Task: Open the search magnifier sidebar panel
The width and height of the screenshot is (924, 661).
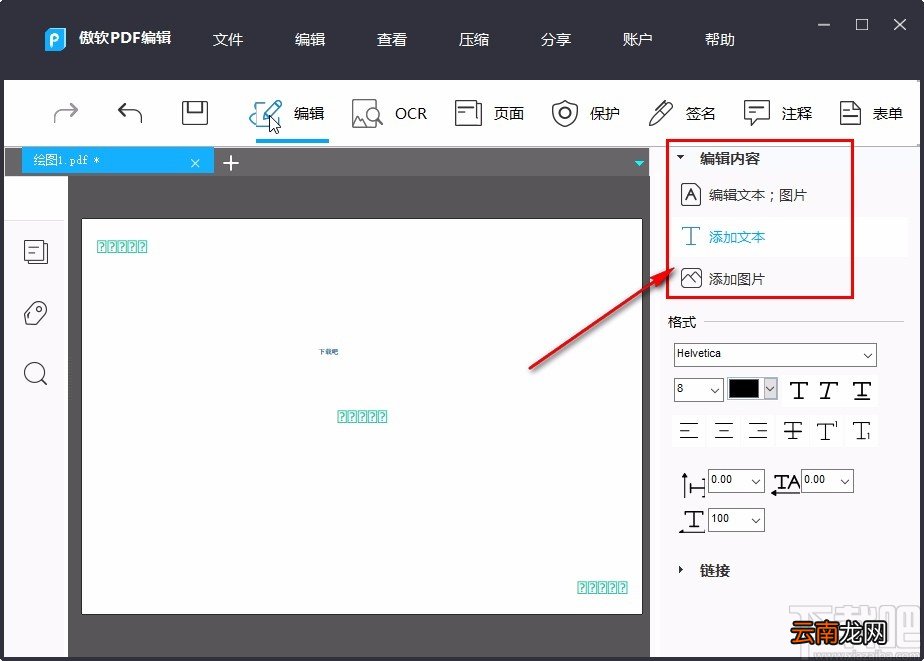Action: [35, 374]
